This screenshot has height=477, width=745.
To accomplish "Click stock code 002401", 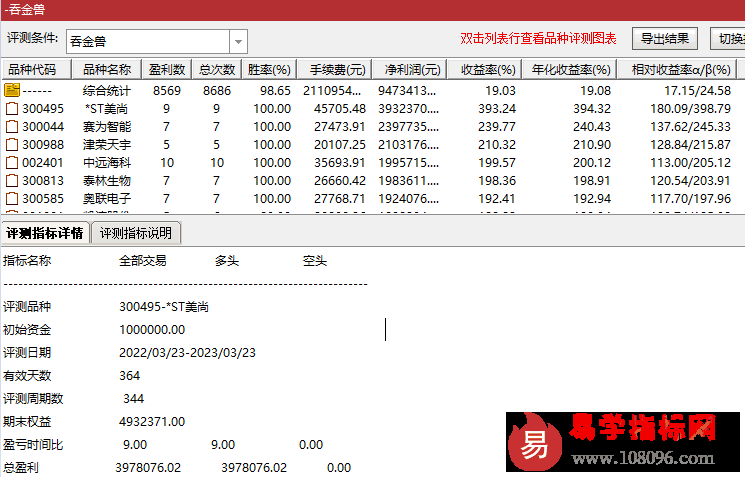I will pos(43,163).
